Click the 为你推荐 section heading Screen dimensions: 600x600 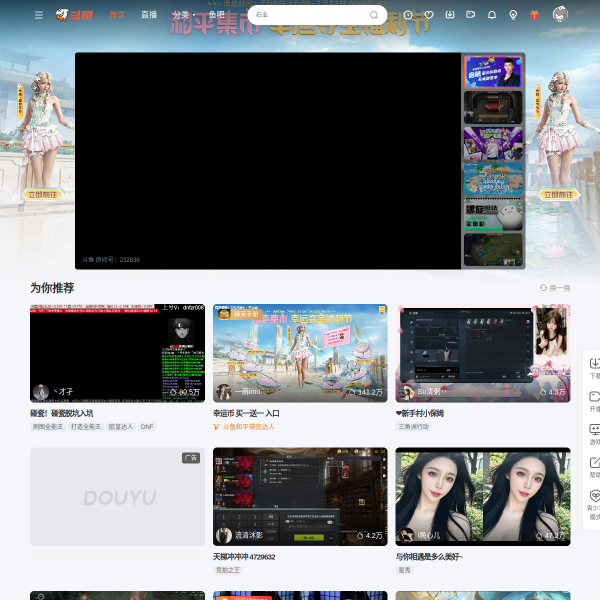52,288
